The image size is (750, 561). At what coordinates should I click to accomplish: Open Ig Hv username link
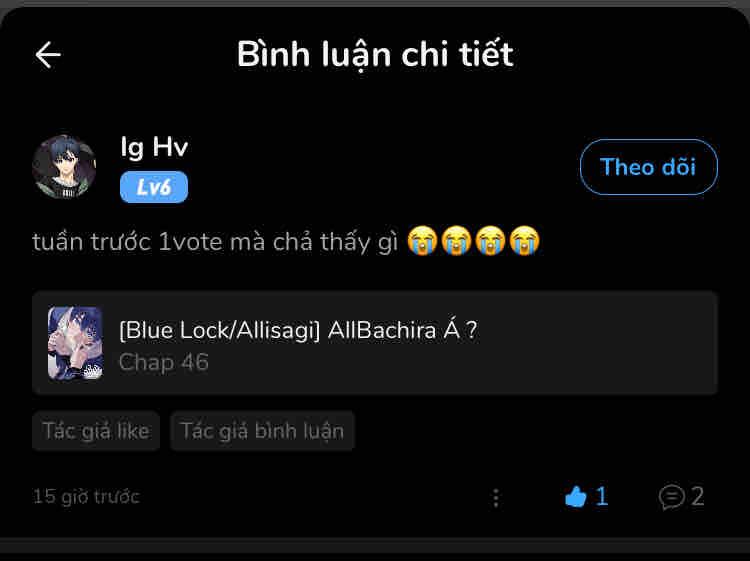click(154, 147)
